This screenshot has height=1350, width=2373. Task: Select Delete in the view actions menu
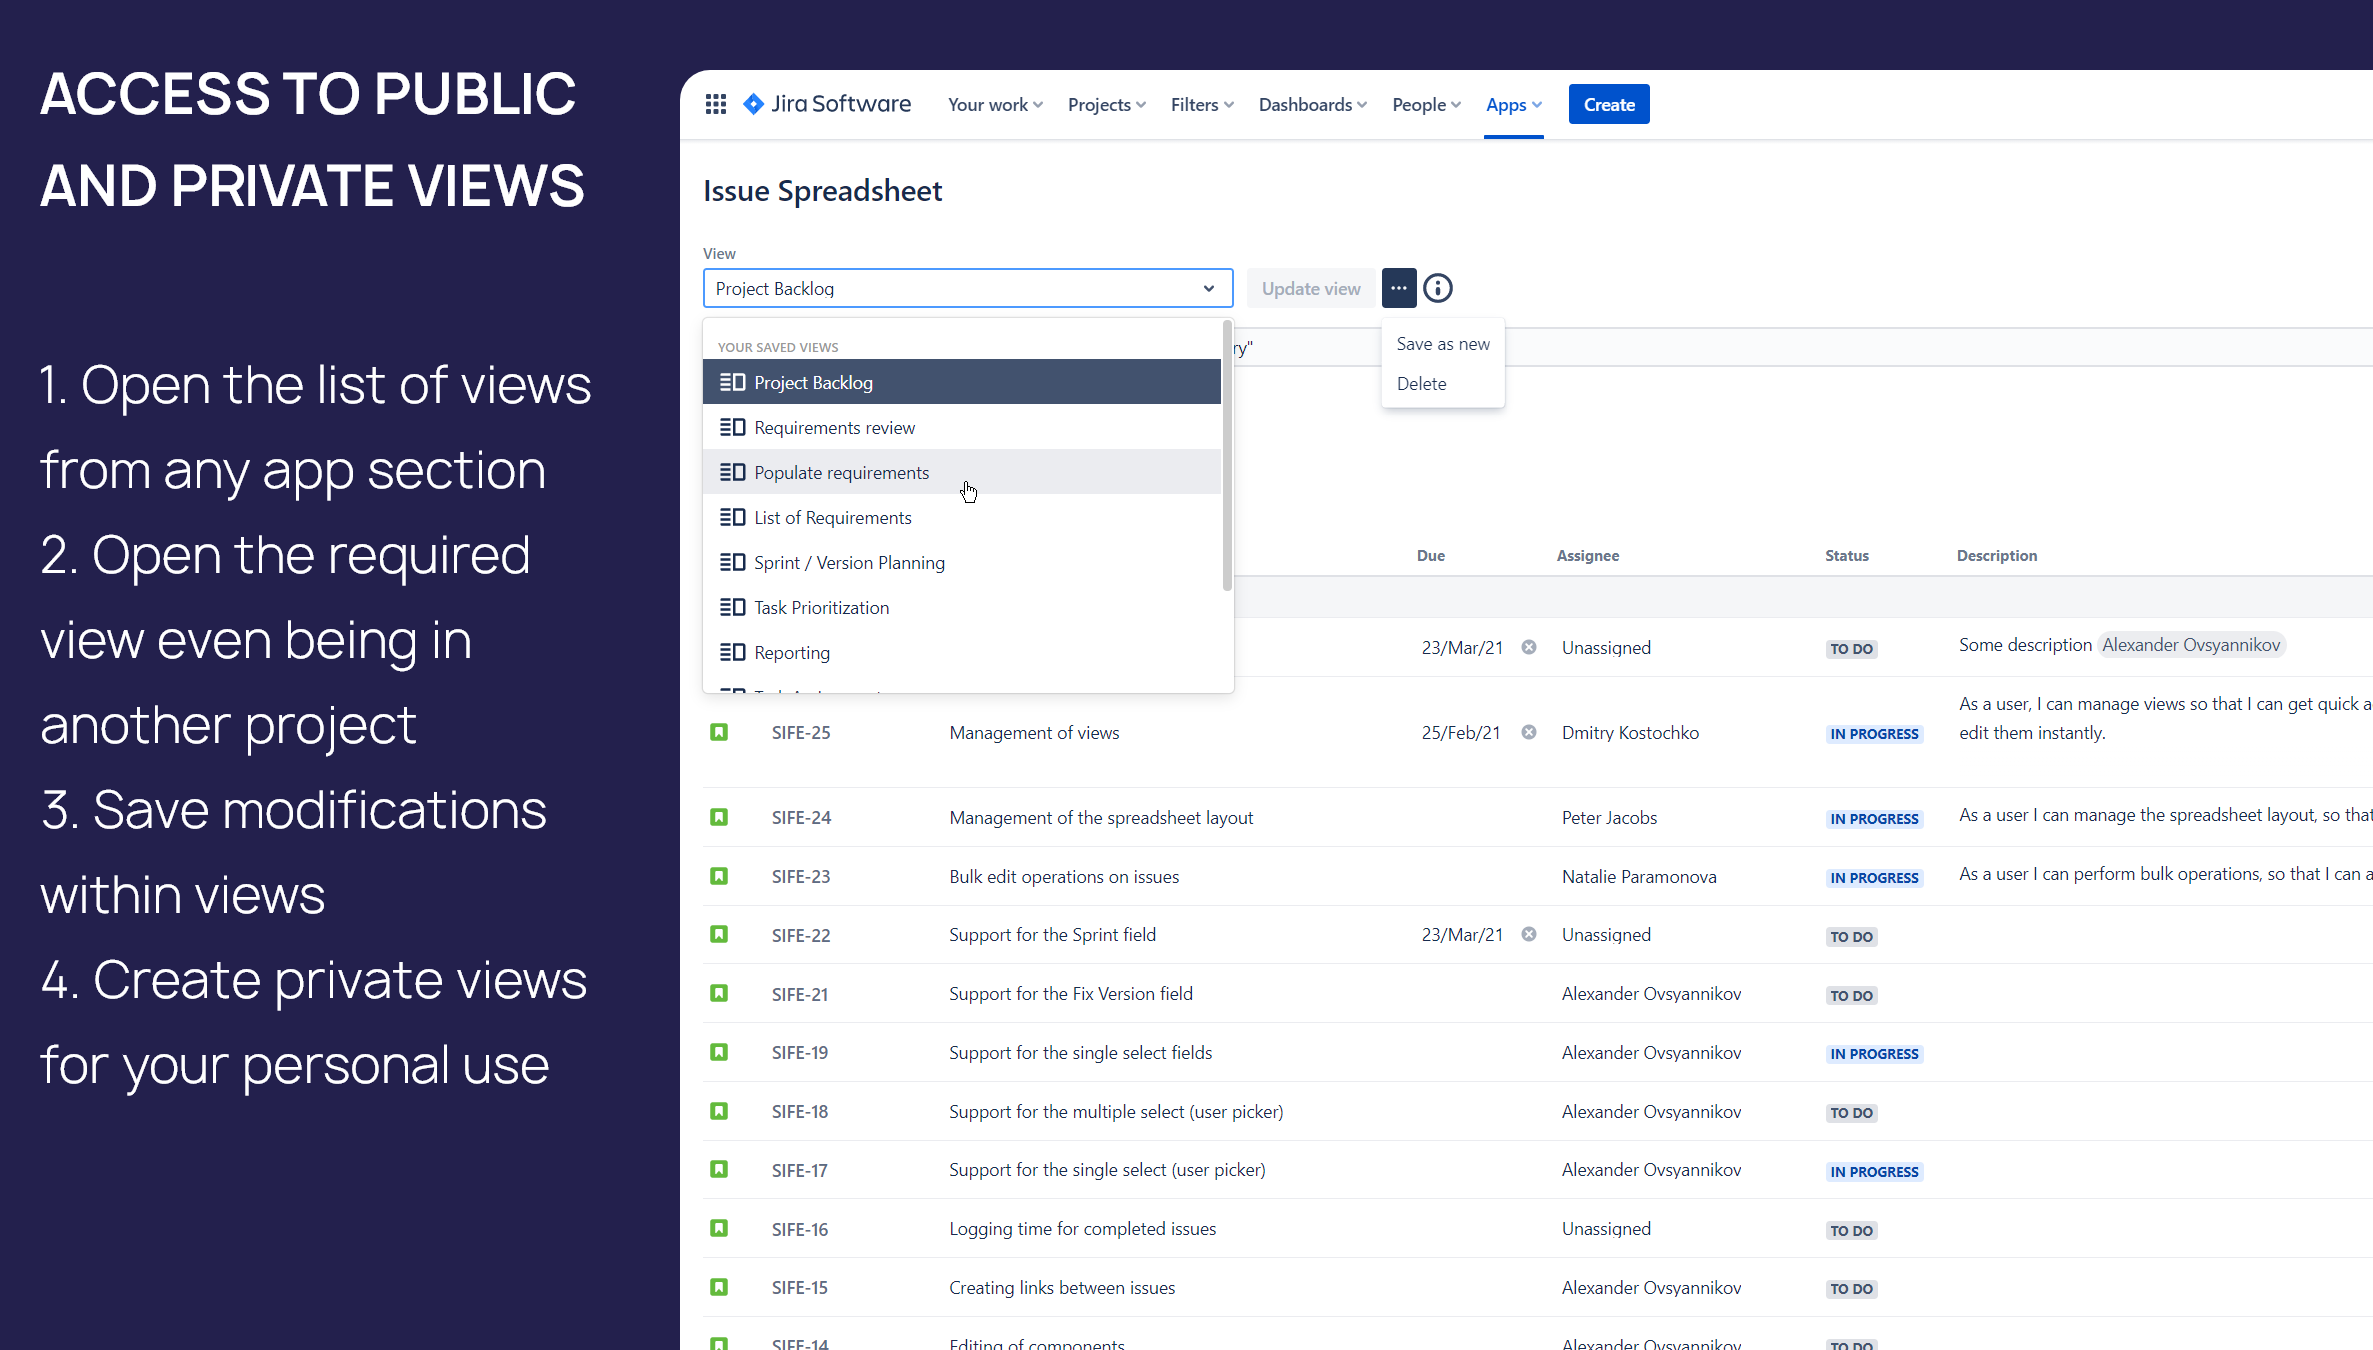[x=1421, y=384]
